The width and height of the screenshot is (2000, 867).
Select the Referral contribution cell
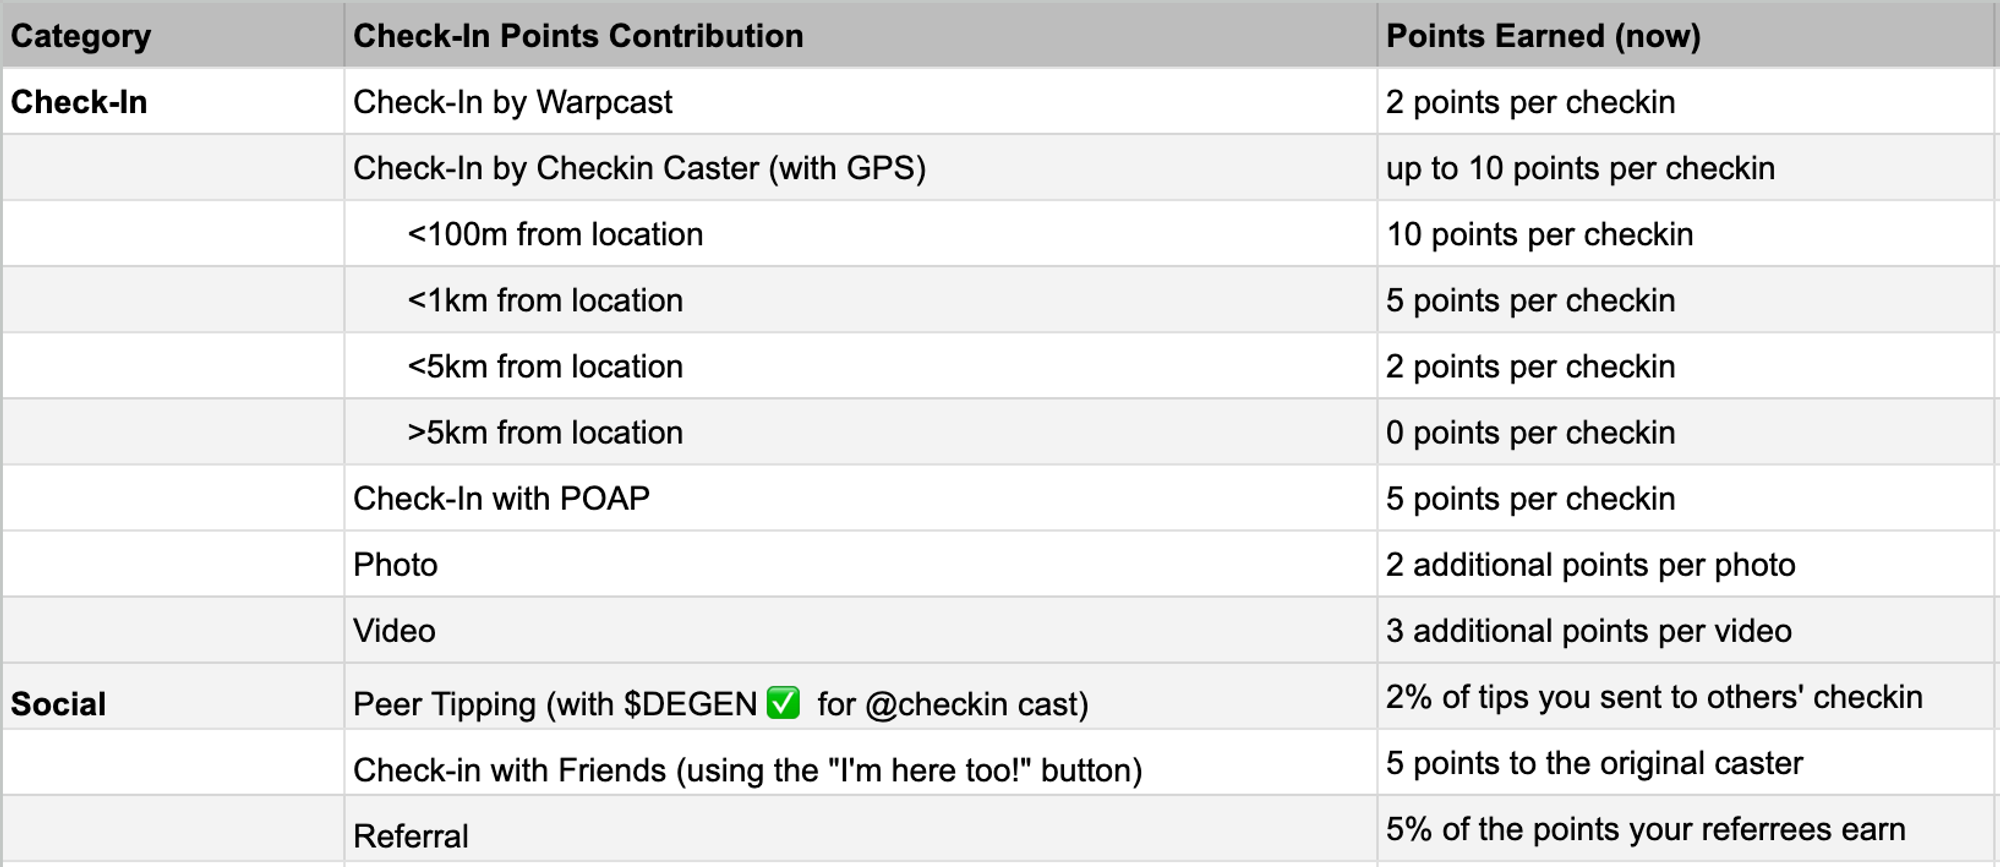point(411,836)
